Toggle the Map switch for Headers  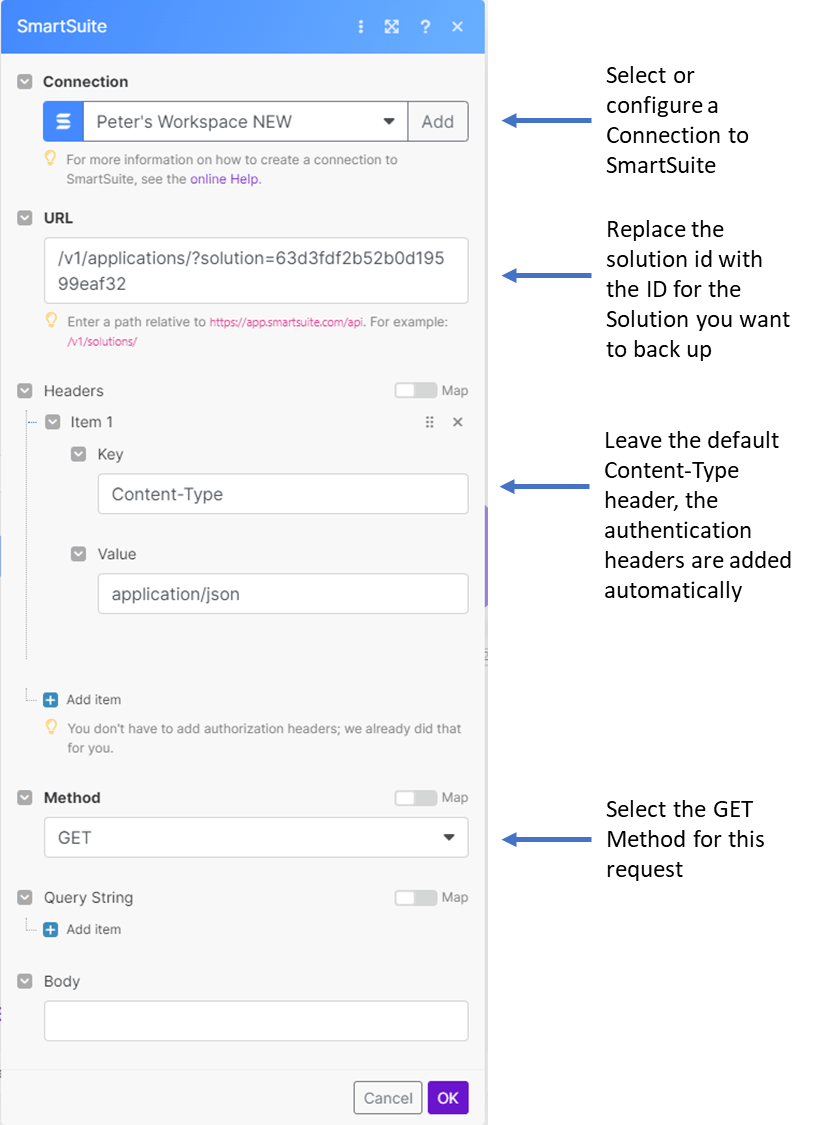tap(415, 391)
